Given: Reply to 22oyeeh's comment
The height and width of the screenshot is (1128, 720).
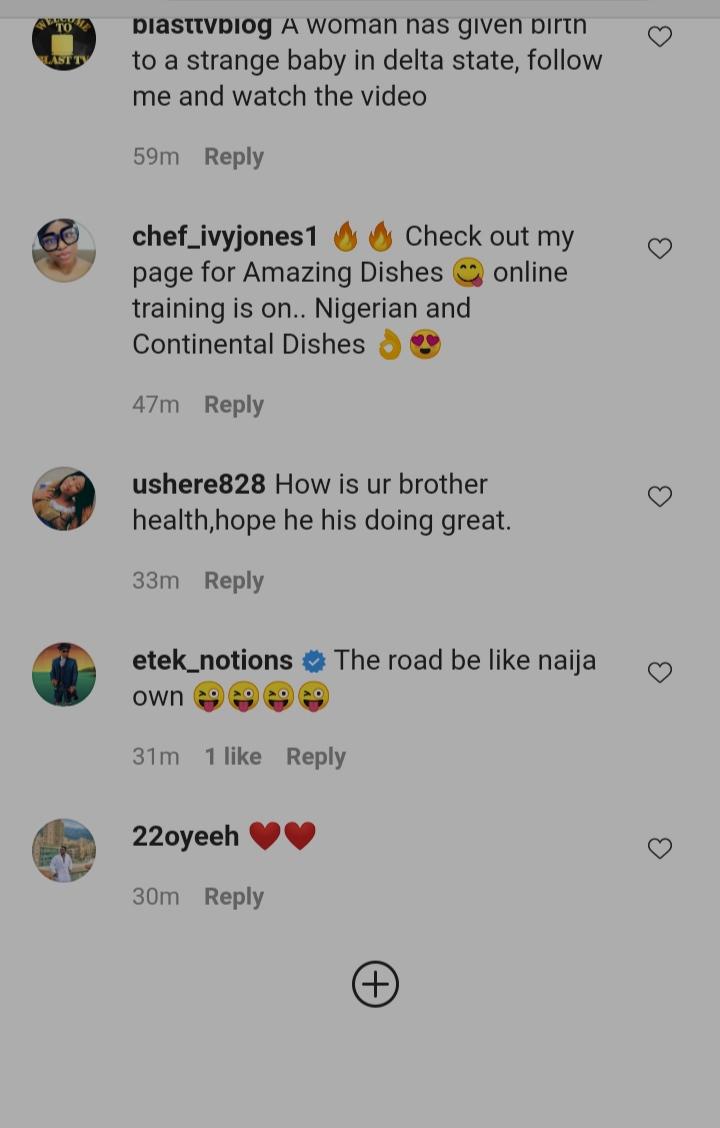Looking at the screenshot, I should coord(234,897).
